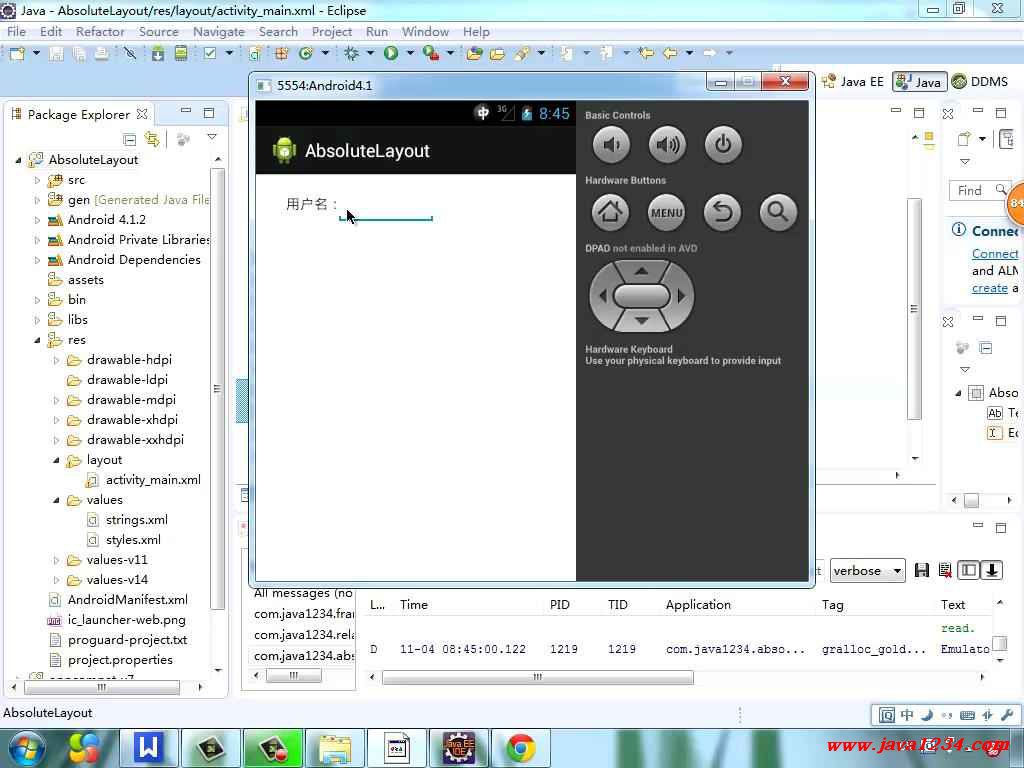Open the Window menu

click(425, 31)
